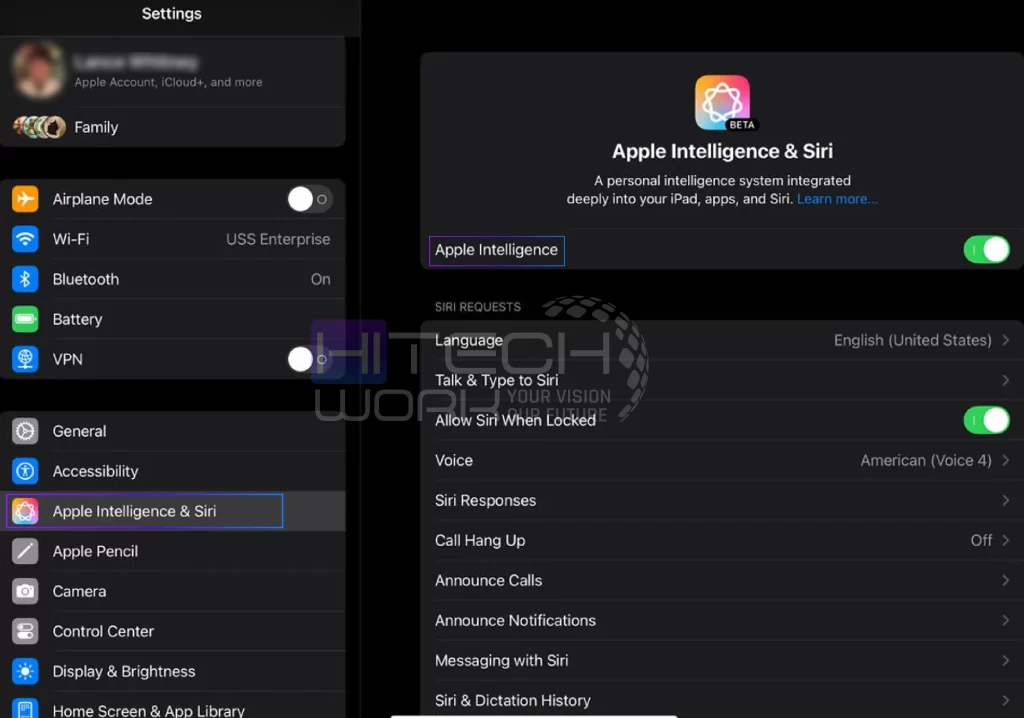Click the Display & Brightness icon
This screenshot has height=718, width=1024.
tap(25, 671)
